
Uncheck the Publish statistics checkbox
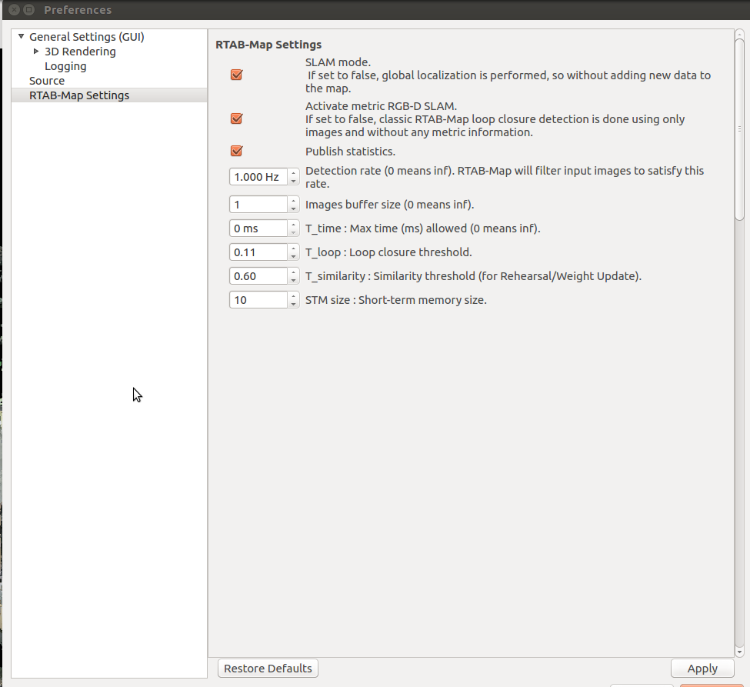pyautogui.click(x=237, y=151)
